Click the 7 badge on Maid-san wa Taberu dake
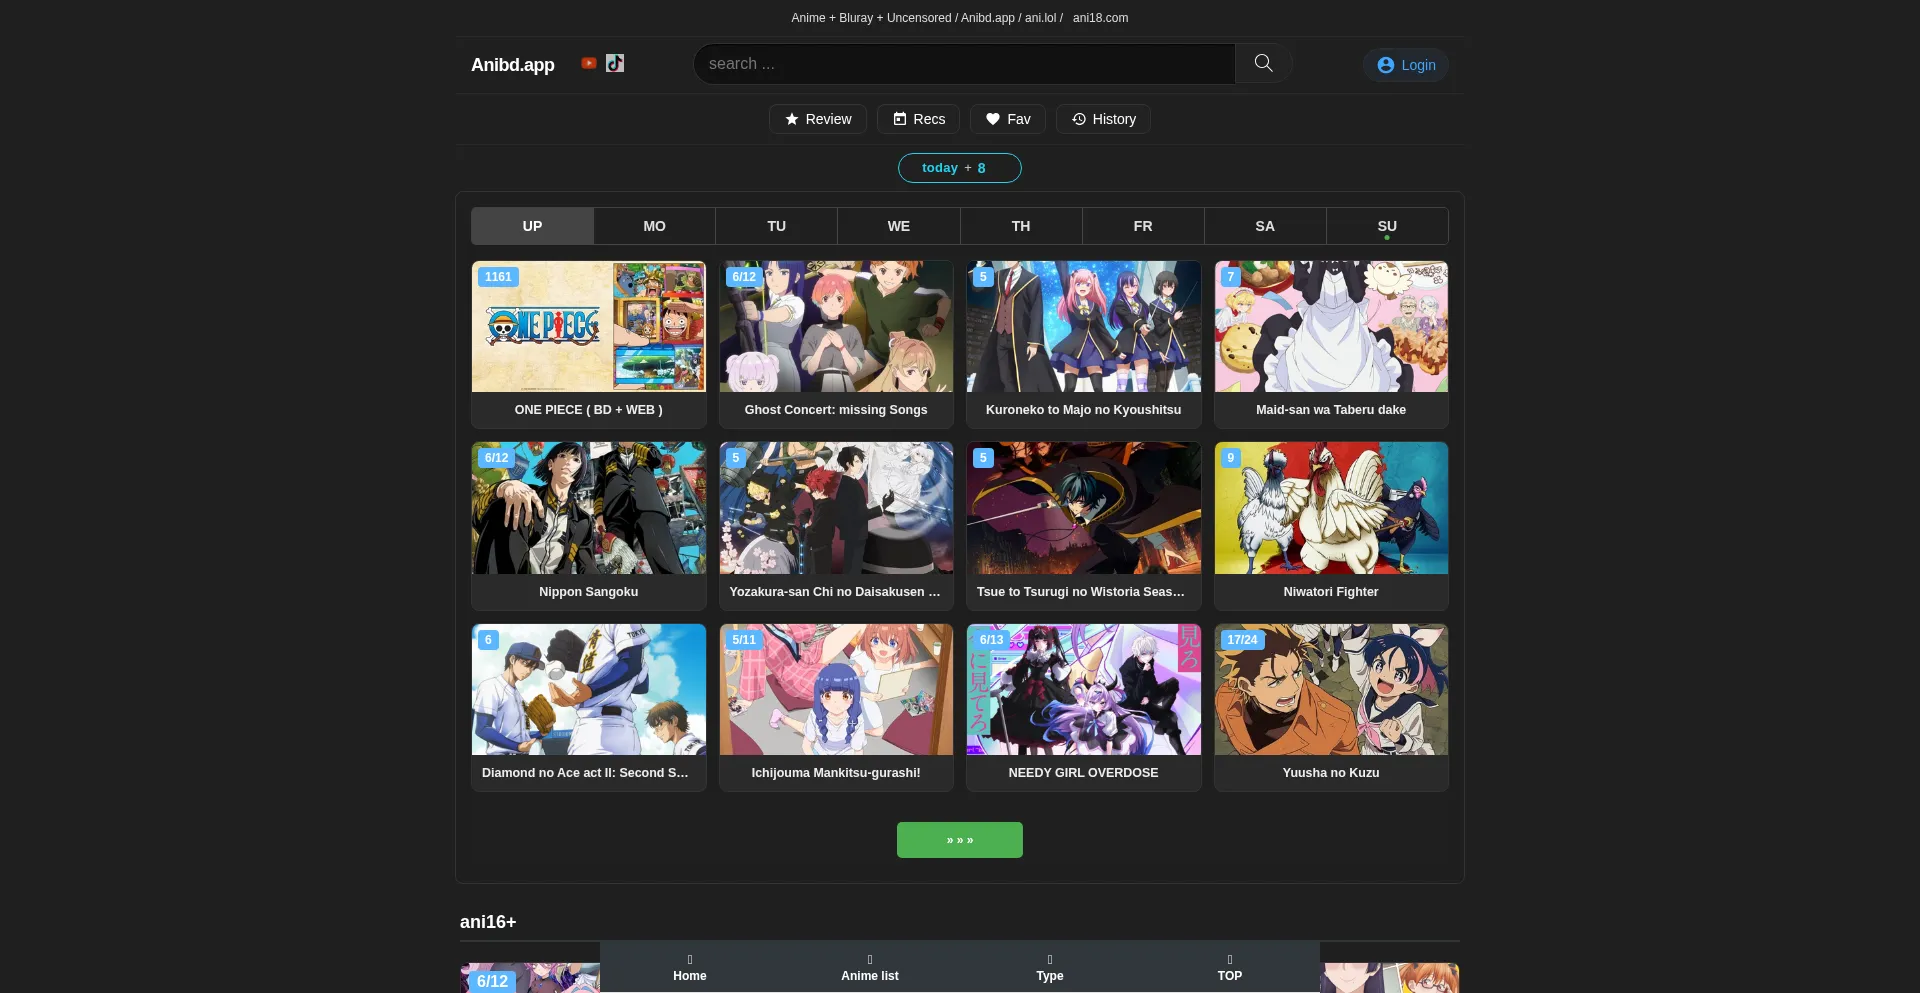 pos(1231,277)
